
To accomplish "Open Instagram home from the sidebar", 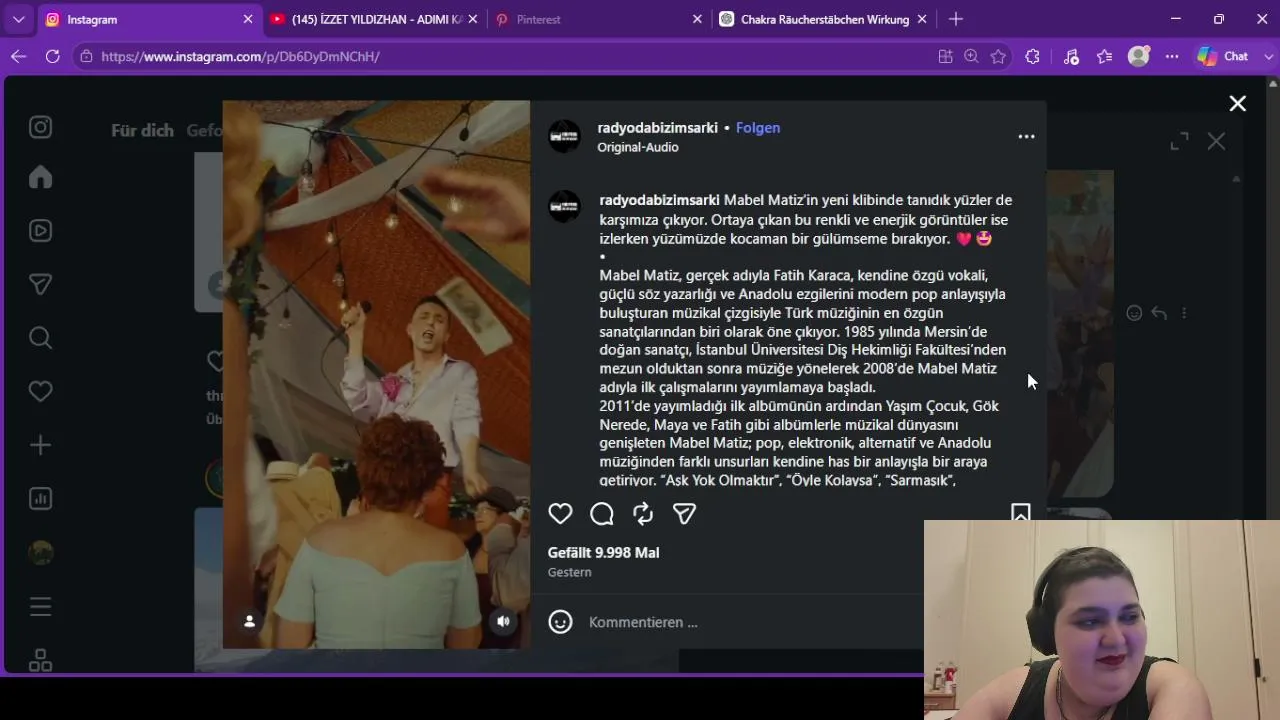I will 40,177.
